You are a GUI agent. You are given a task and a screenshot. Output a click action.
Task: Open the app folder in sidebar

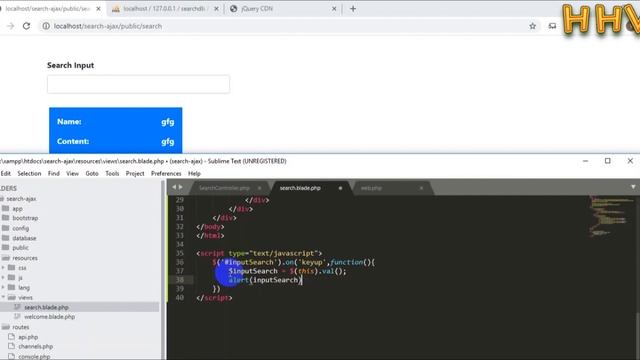(17, 209)
